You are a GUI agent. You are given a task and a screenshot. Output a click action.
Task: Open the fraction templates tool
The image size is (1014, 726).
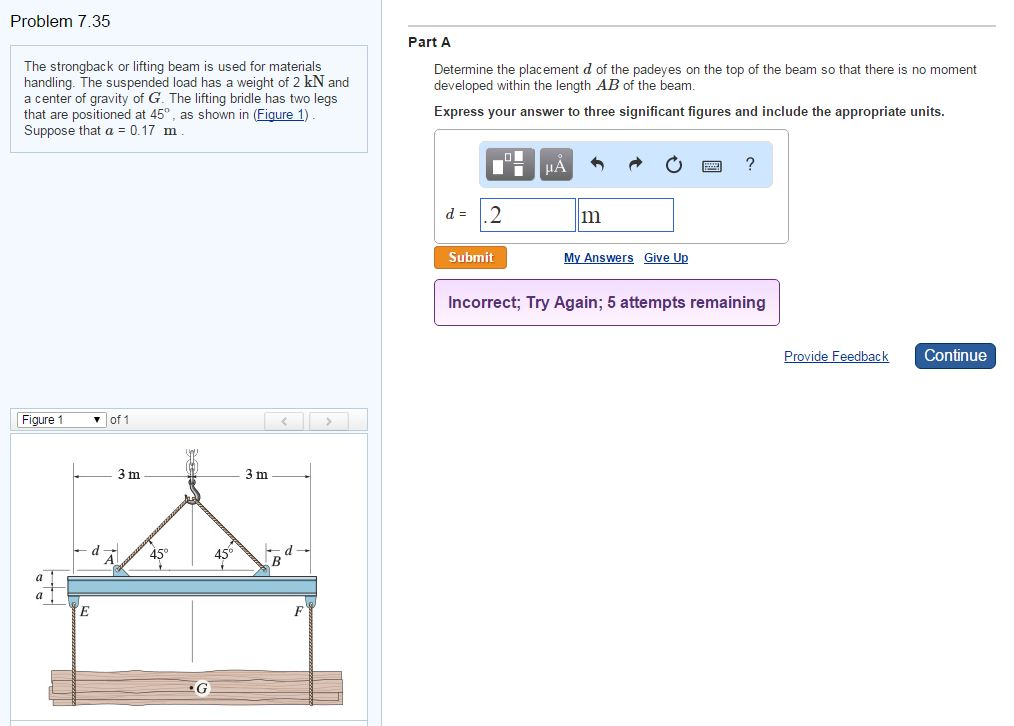[x=512, y=165]
